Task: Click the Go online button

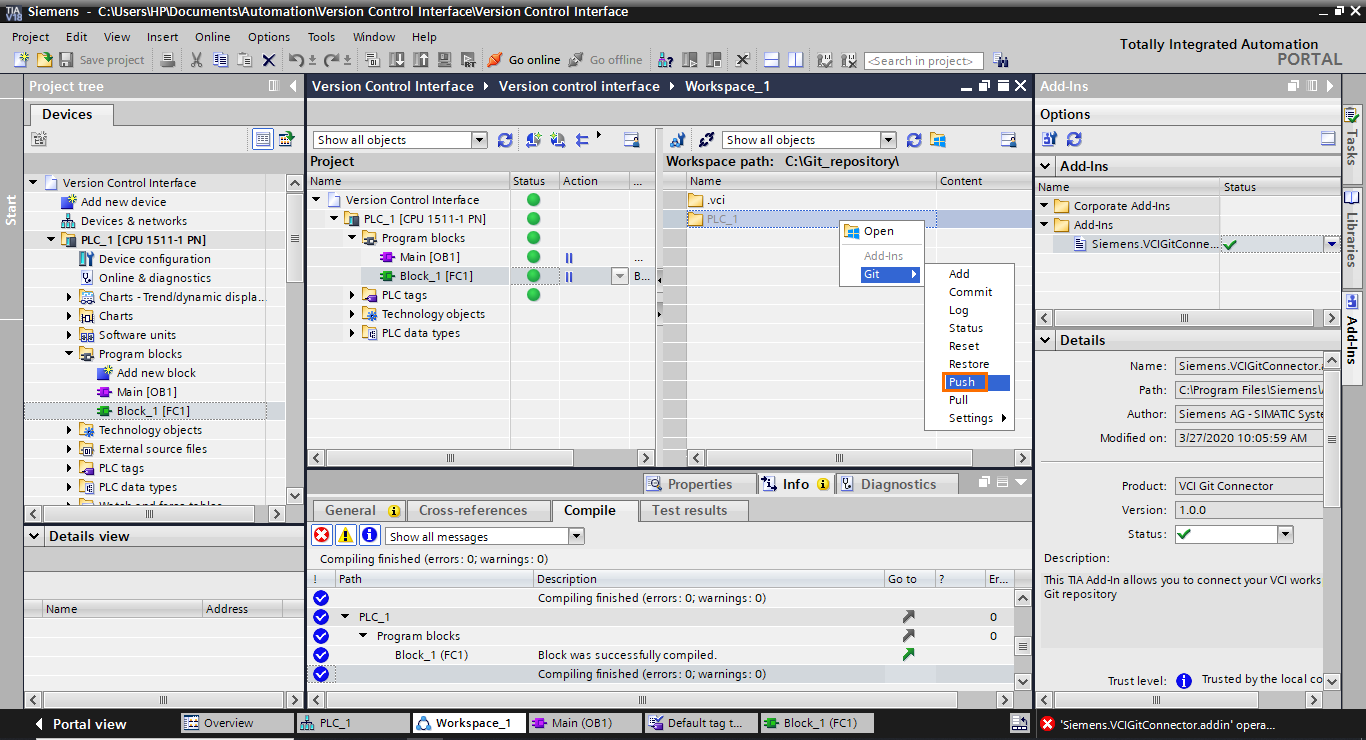Action: (x=524, y=60)
